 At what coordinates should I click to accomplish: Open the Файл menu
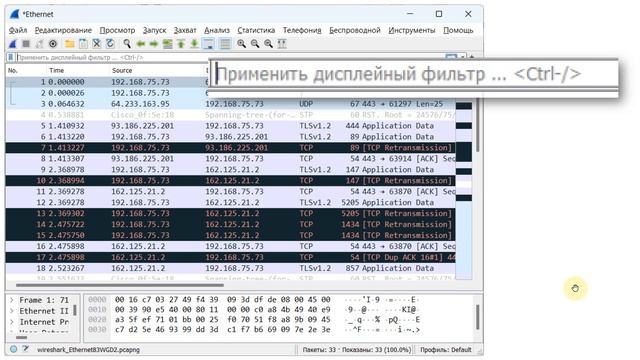coord(18,30)
